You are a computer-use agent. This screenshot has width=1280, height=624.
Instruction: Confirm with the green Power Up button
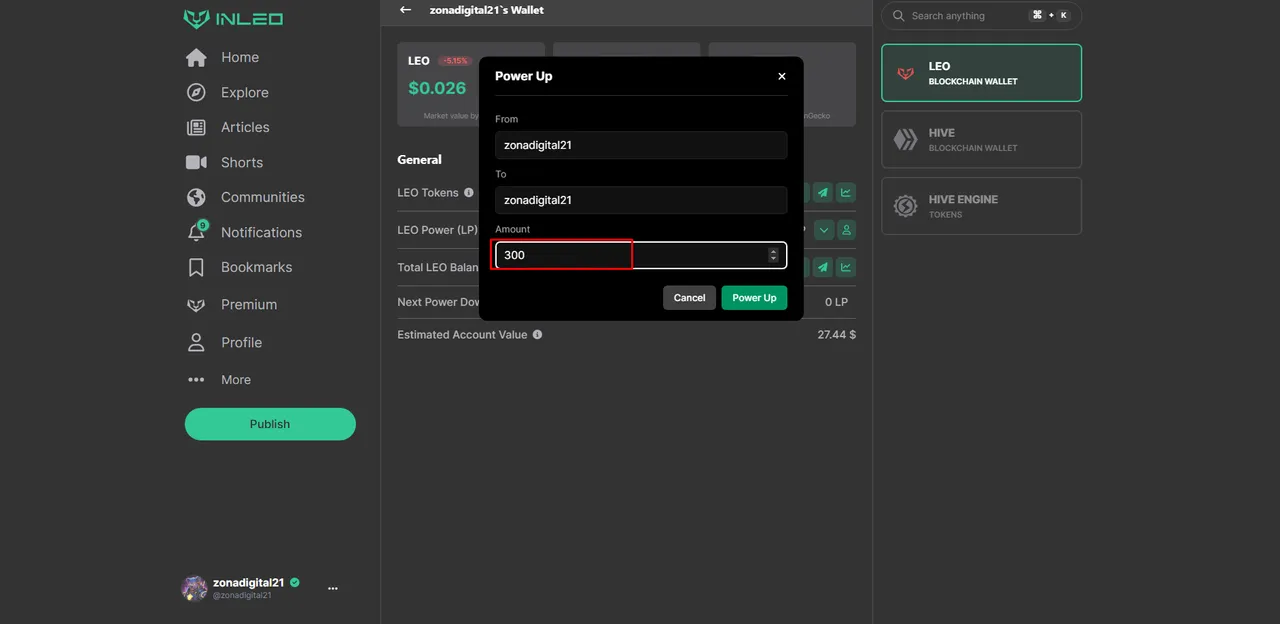(x=754, y=298)
